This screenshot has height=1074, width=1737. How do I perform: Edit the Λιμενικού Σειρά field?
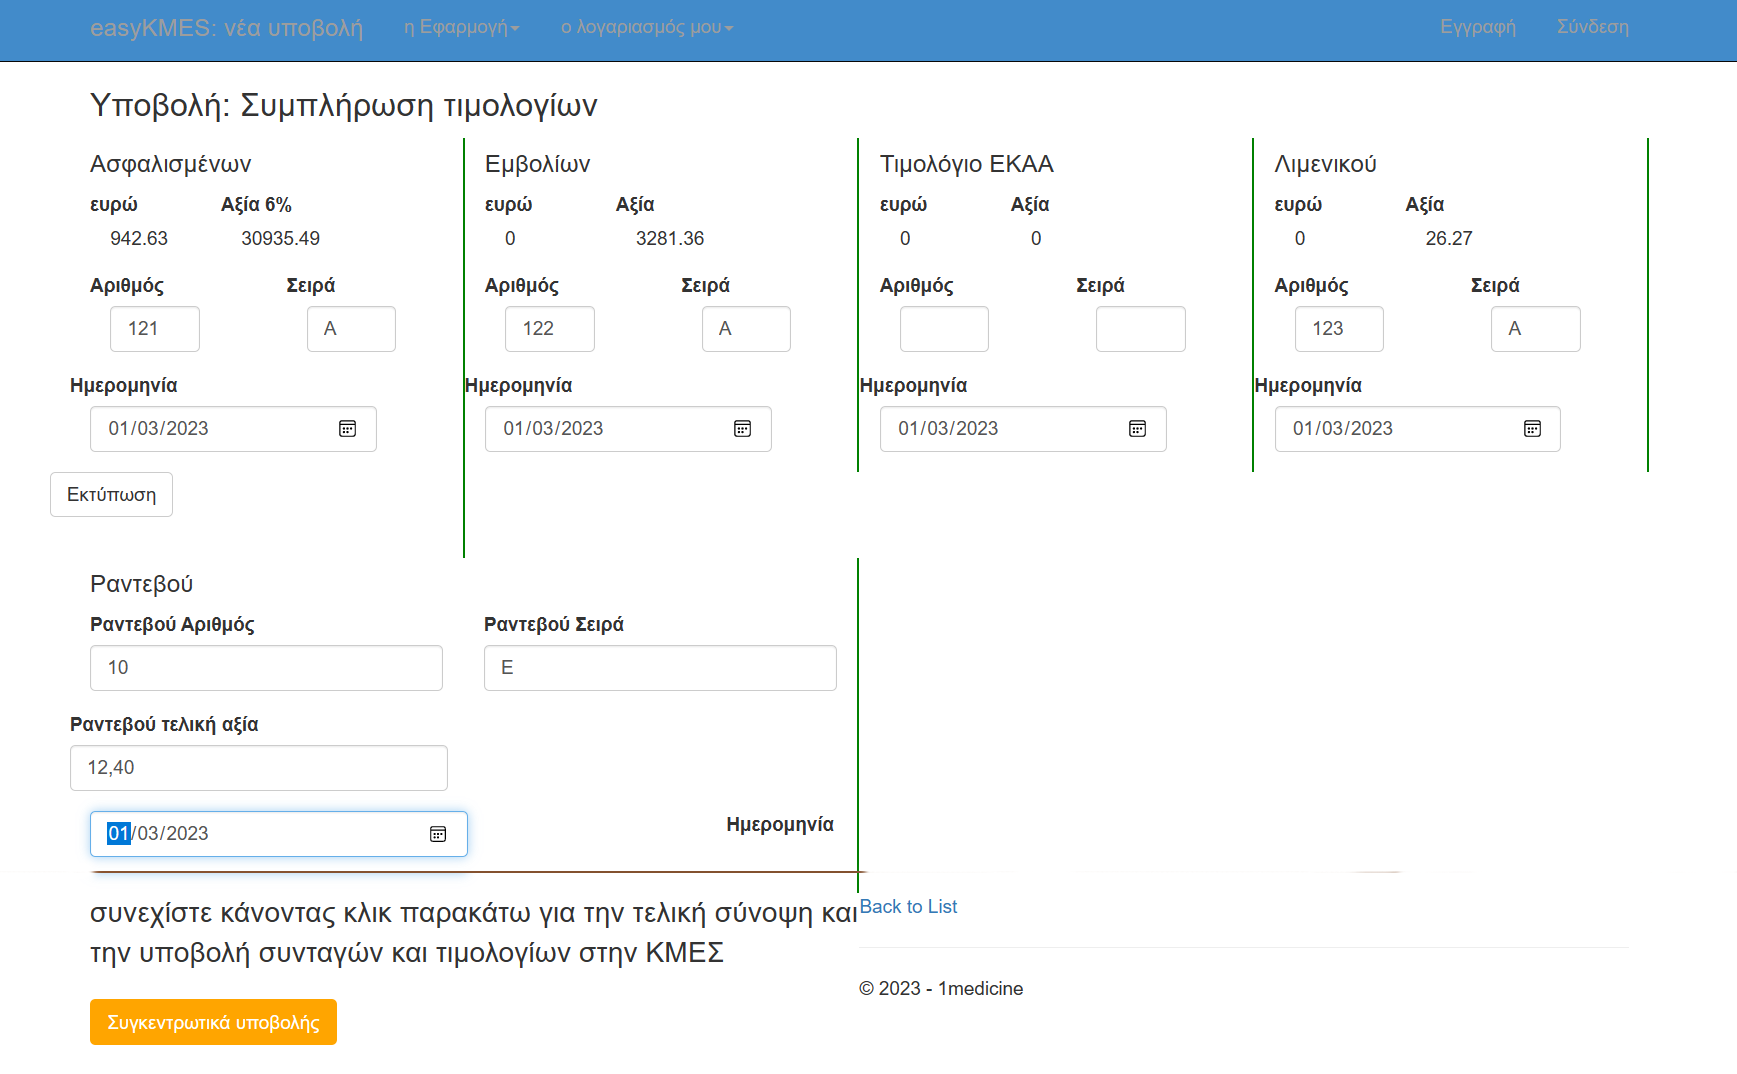pos(1536,329)
